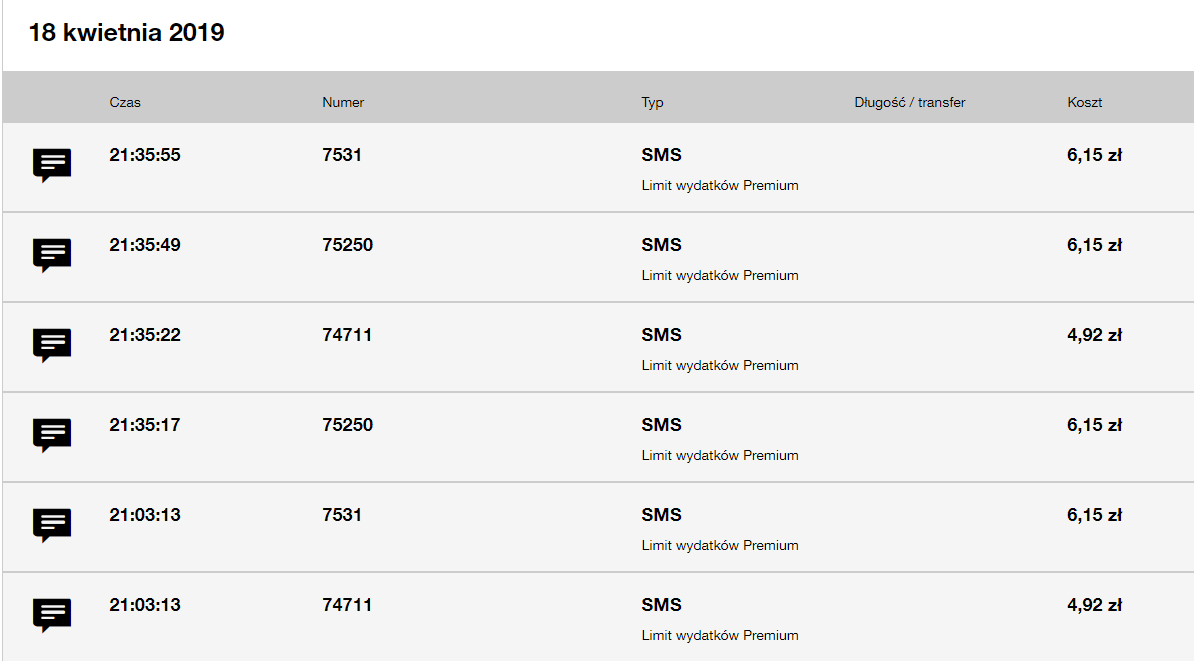Viewport: 1194px width, 661px height.
Task: Select the Czas column header
Action: click(125, 102)
